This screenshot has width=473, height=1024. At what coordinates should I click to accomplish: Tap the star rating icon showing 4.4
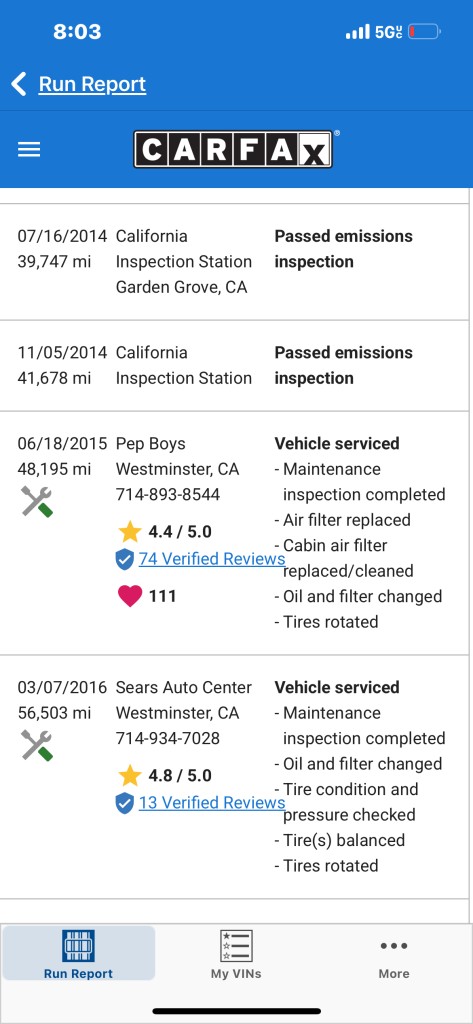coord(130,532)
